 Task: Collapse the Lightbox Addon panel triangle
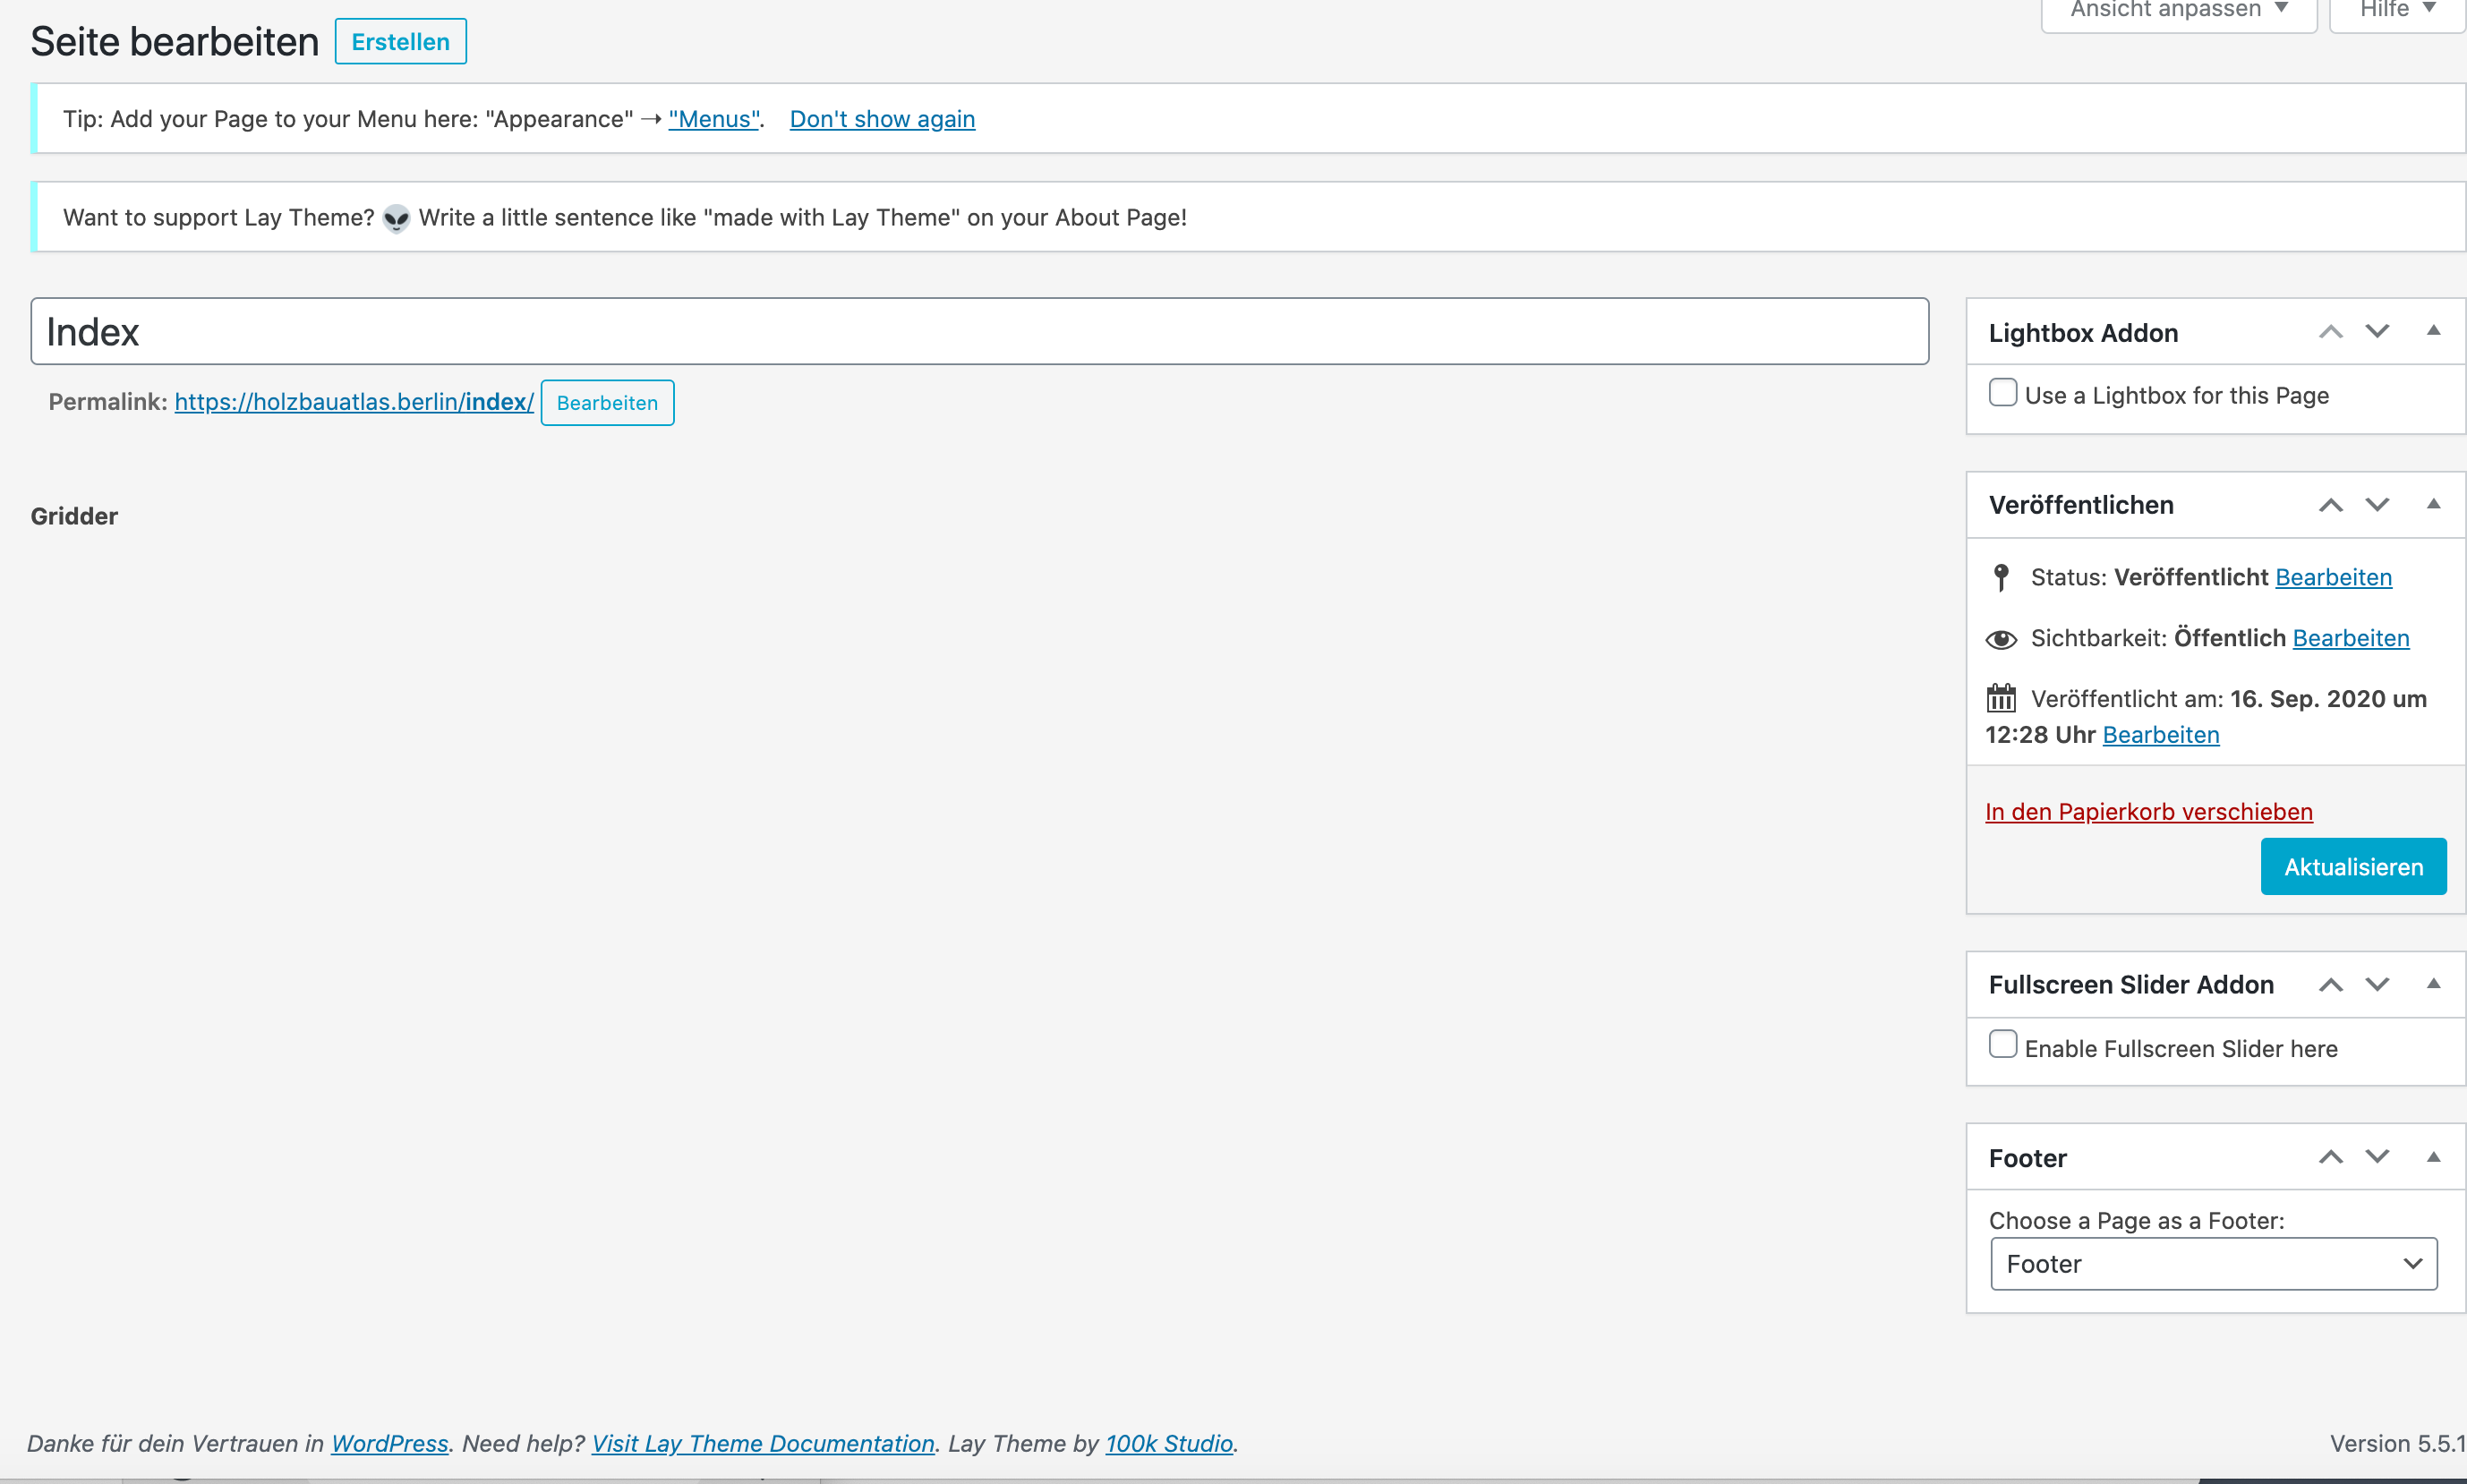click(2433, 331)
